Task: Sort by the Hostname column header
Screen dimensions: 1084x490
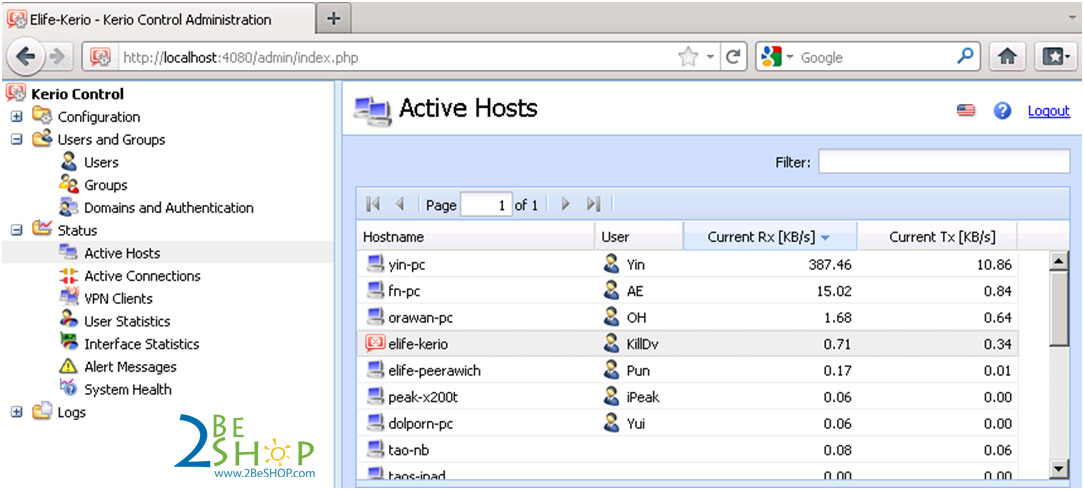Action: point(475,237)
